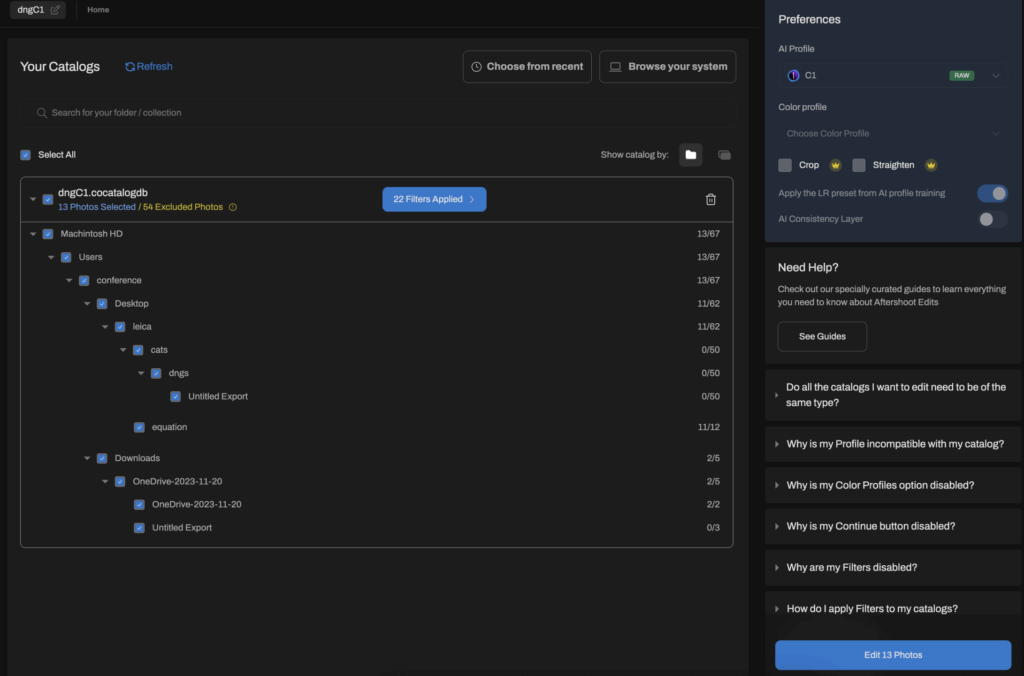The image size is (1024, 676).
Task: Enable the Crop checkbox
Action: pos(785,165)
